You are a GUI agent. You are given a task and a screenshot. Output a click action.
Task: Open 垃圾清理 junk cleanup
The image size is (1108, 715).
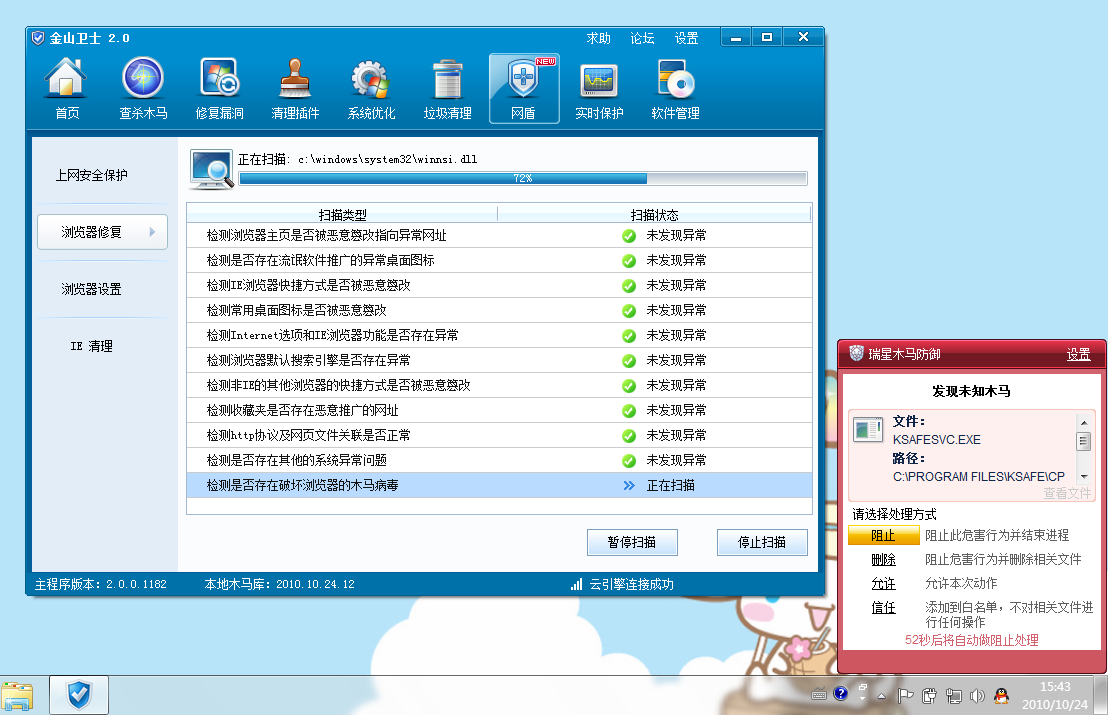tap(447, 88)
